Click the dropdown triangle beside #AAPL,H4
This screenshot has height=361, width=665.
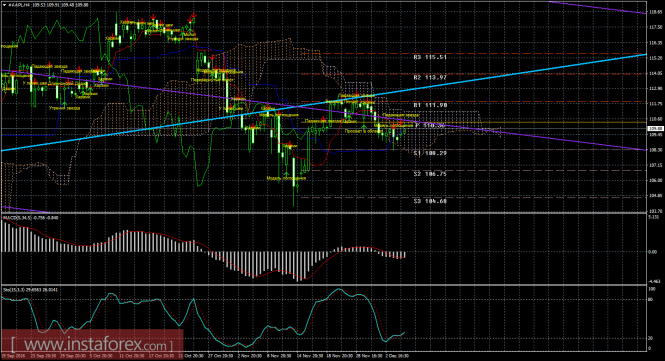point(4,5)
